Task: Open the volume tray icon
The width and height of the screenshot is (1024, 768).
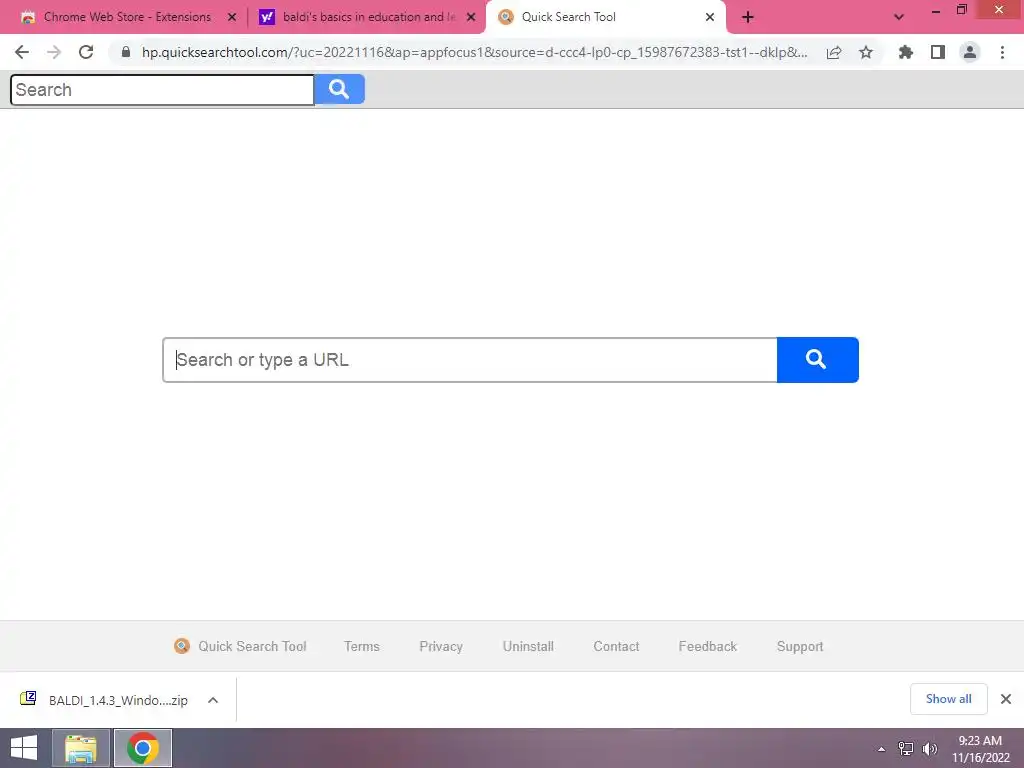Action: (929, 748)
